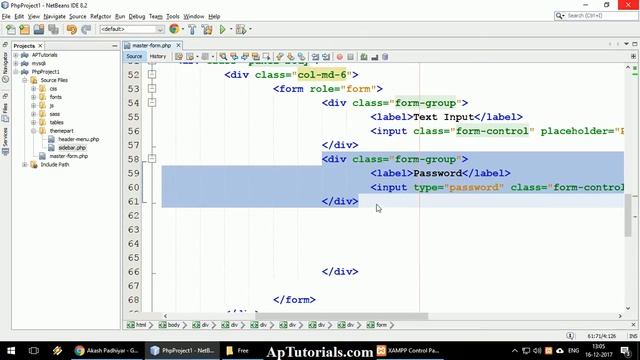This screenshot has height=360, width=640.
Task: Select sidebar.php in the project tree
Action: (72, 148)
